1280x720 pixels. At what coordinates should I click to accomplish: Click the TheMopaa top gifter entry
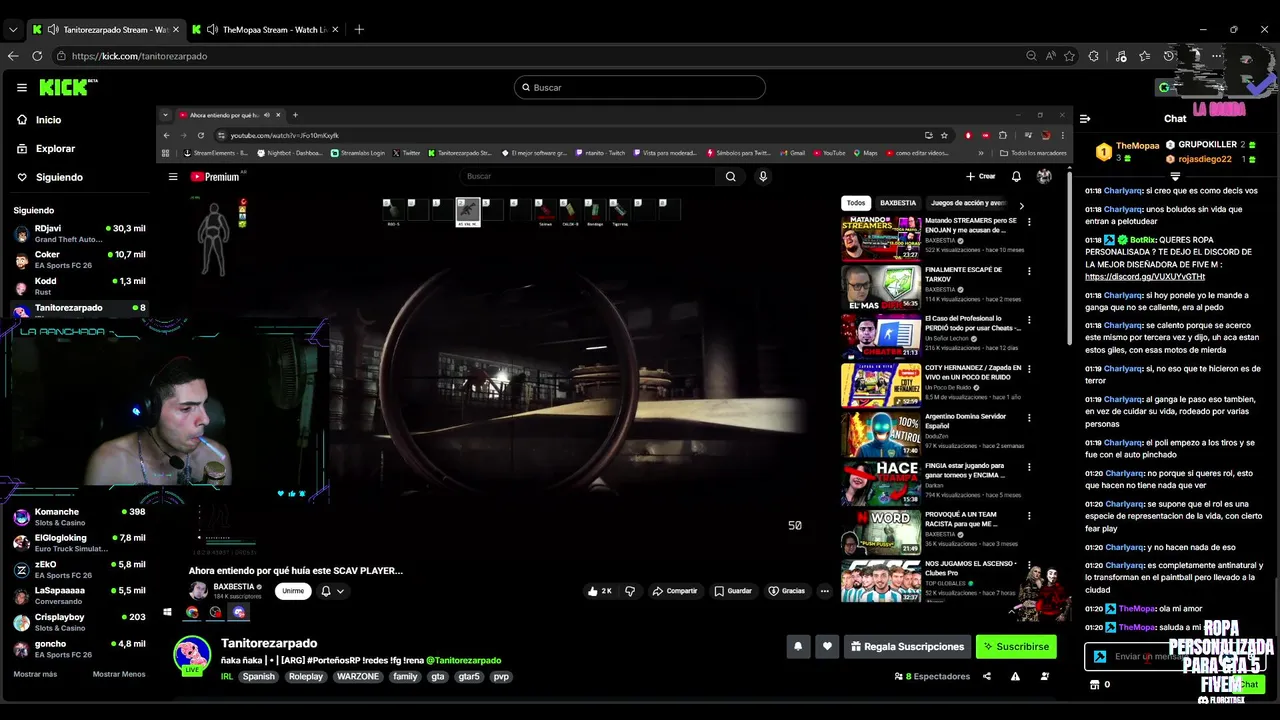point(1127,151)
